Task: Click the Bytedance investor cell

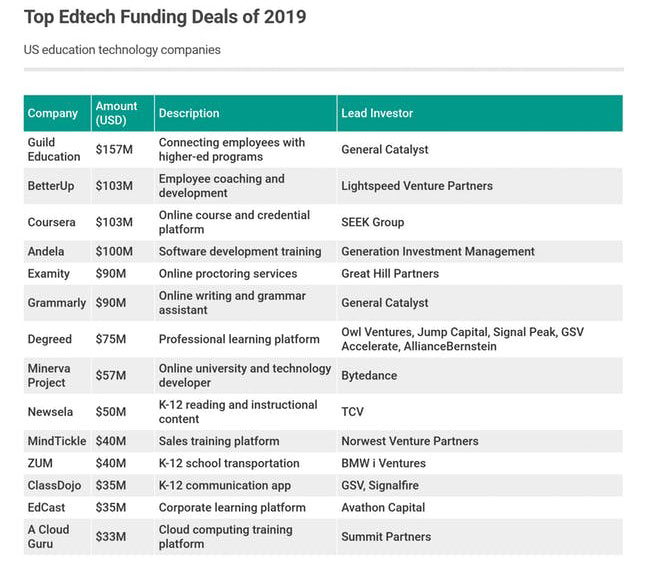Action: tap(480, 376)
